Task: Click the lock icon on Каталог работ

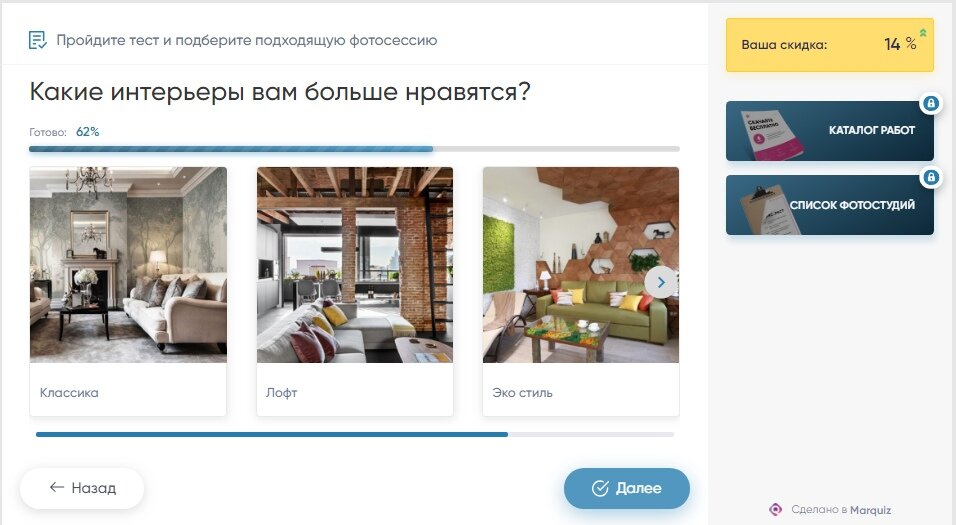Action: coord(930,103)
